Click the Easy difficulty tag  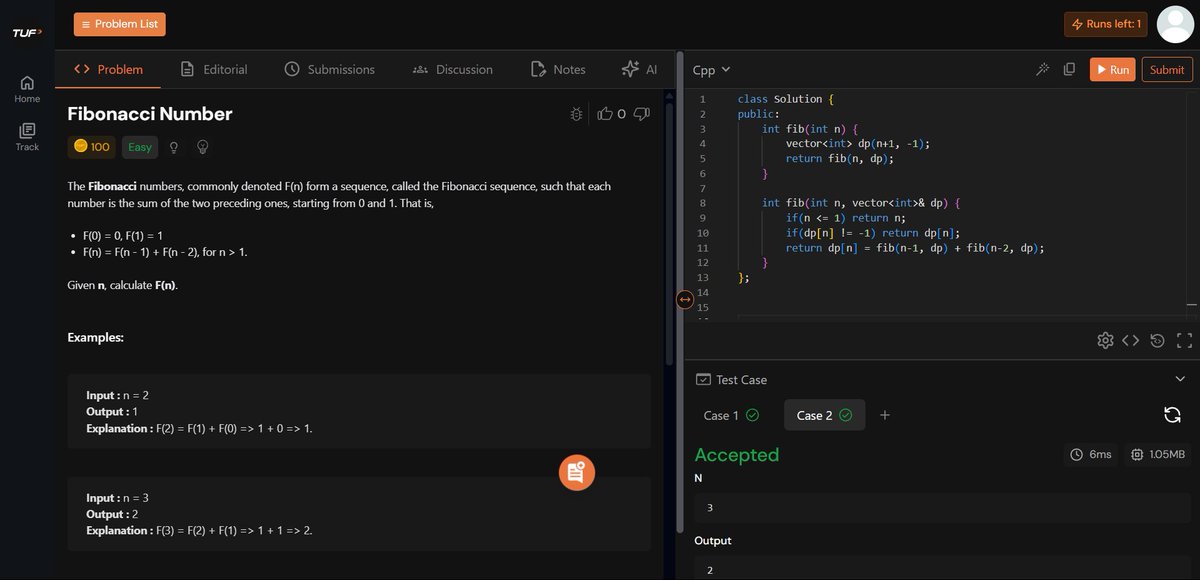(140, 147)
